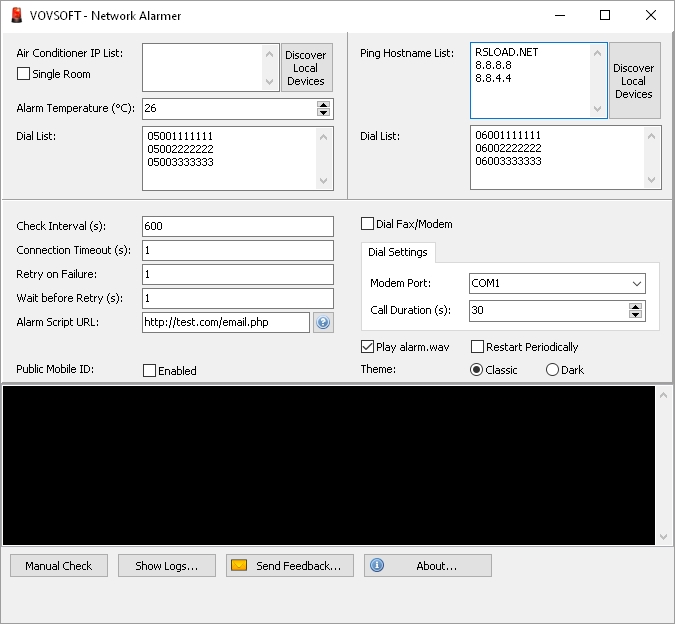The height and width of the screenshot is (624, 675).
Task: Enable the Single Room checkbox
Action: [23, 74]
